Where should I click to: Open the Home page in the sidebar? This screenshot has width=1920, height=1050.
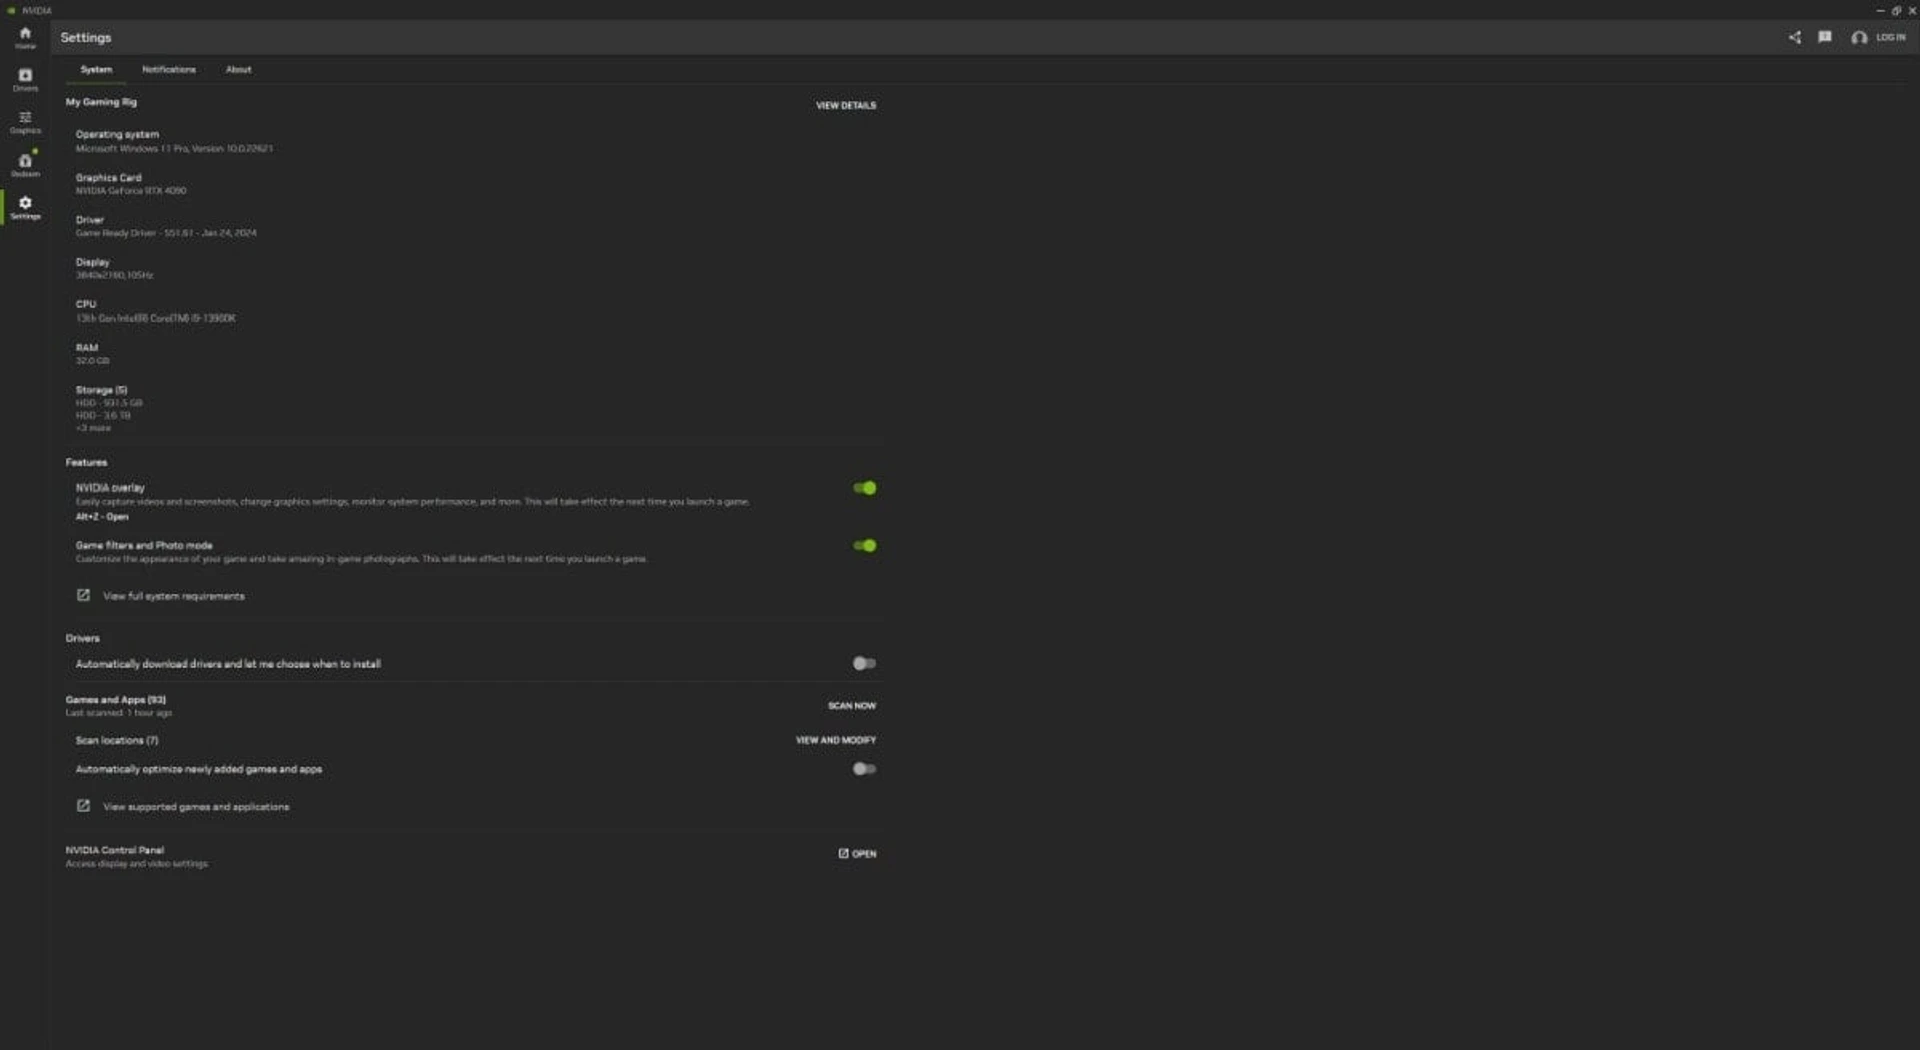point(25,37)
